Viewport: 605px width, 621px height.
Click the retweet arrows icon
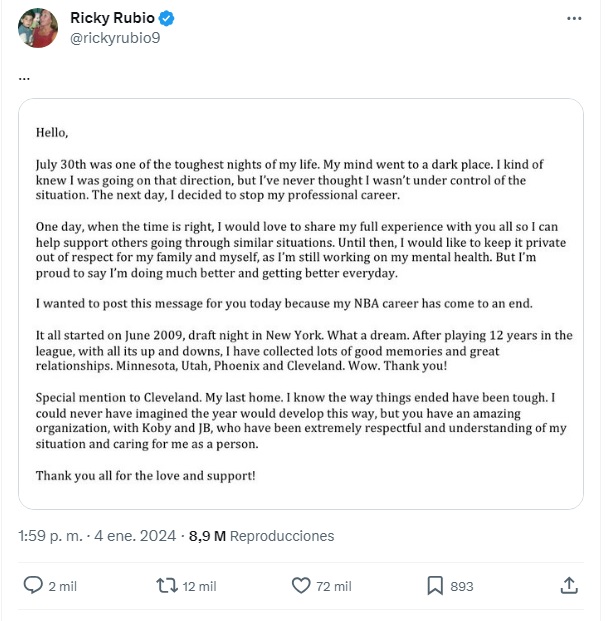tap(167, 585)
